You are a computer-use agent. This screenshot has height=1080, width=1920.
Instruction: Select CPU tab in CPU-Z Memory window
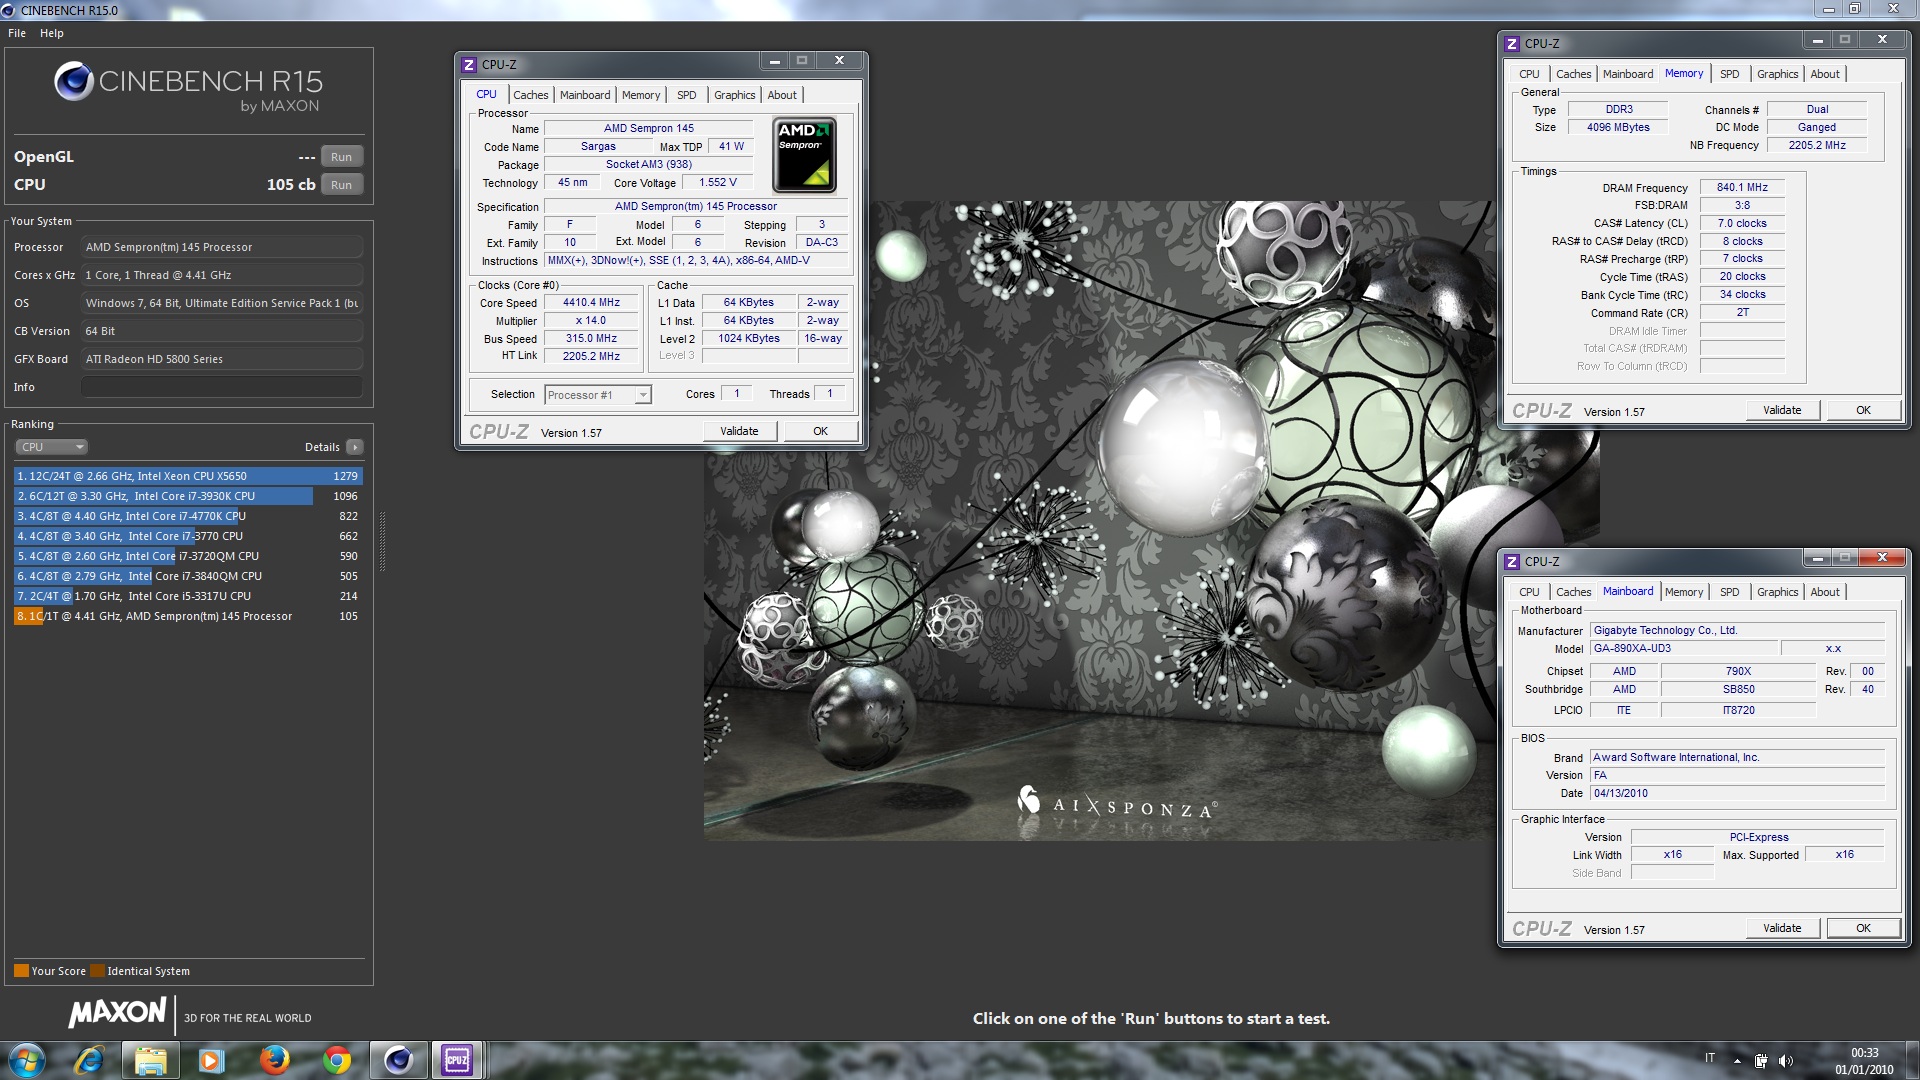coord(1529,74)
